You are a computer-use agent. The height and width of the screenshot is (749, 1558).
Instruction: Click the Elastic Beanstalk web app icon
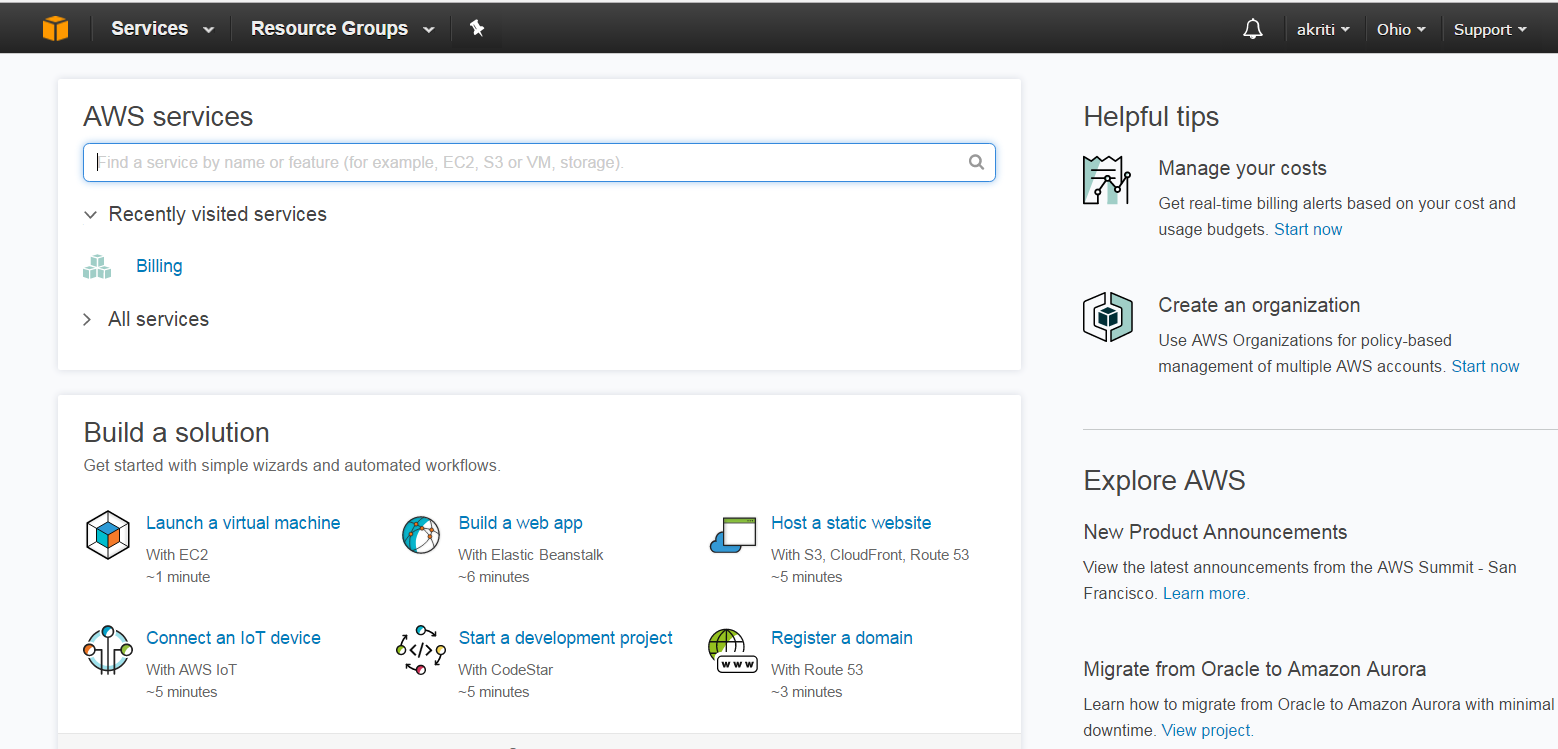[x=421, y=535]
